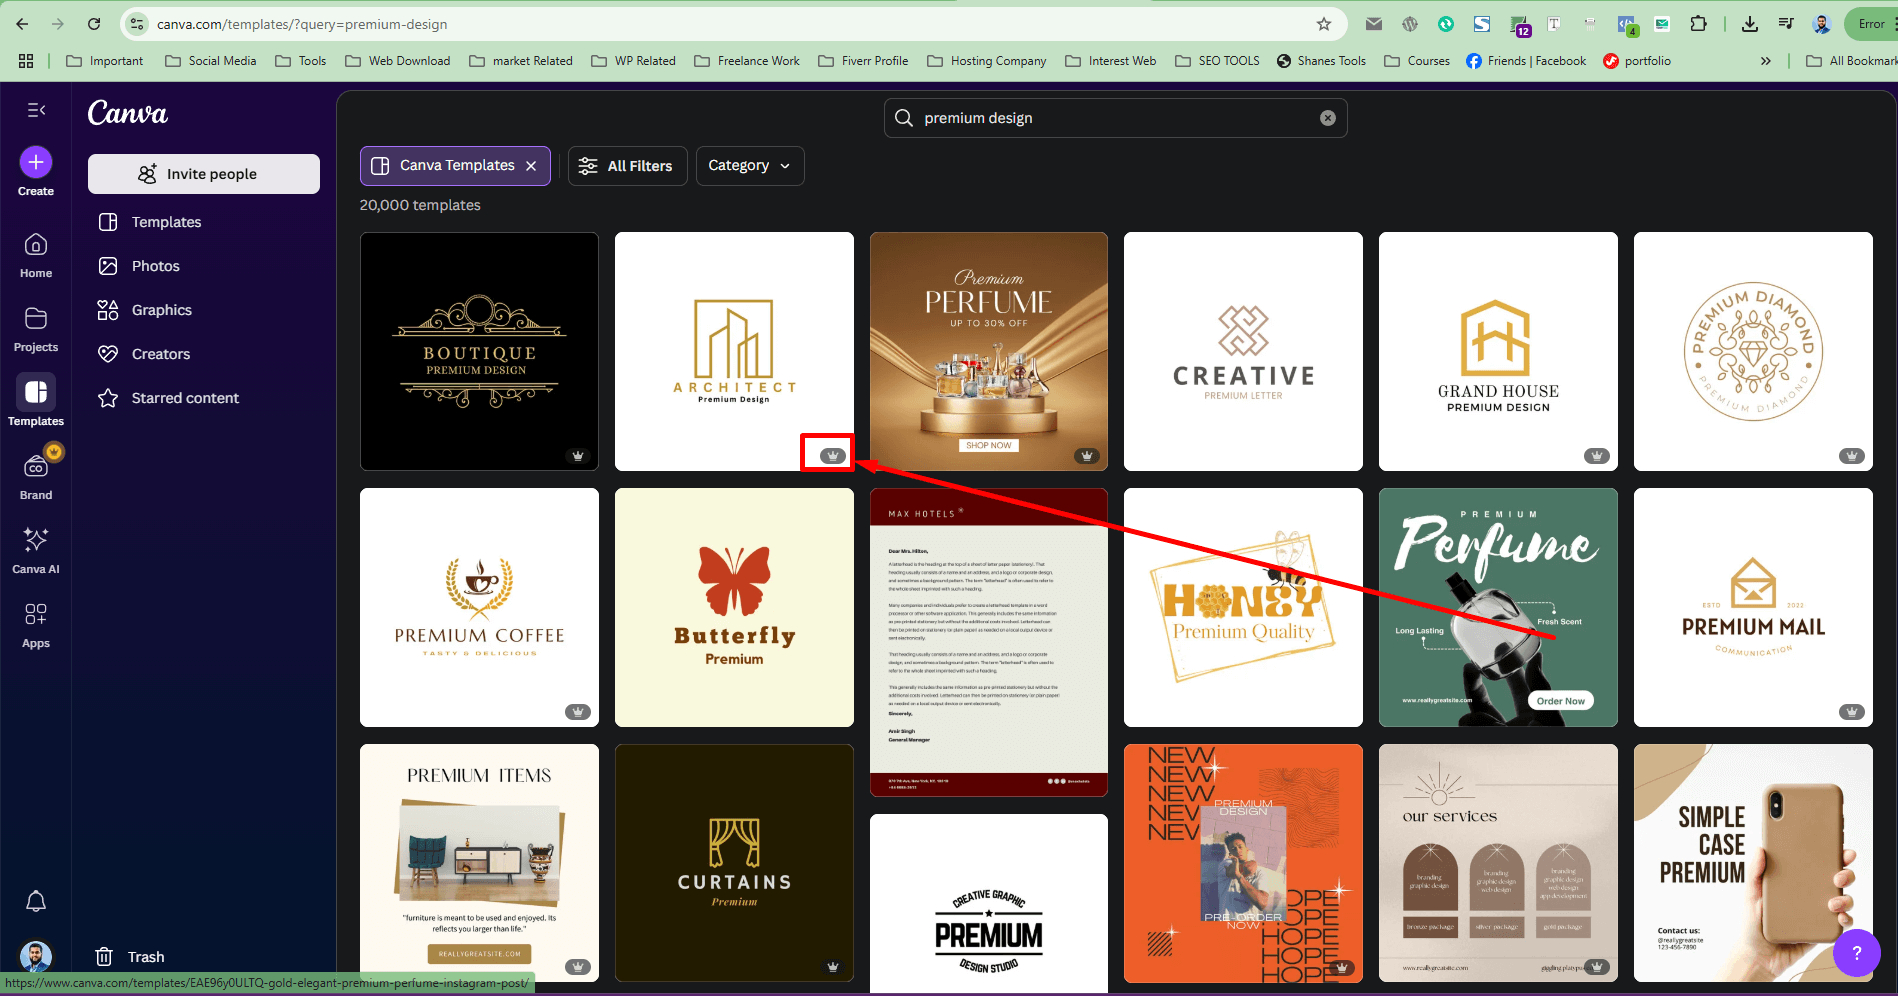Image resolution: width=1898 pixels, height=996 pixels.
Task: Click crown icon on Boutique template
Action: (x=578, y=456)
